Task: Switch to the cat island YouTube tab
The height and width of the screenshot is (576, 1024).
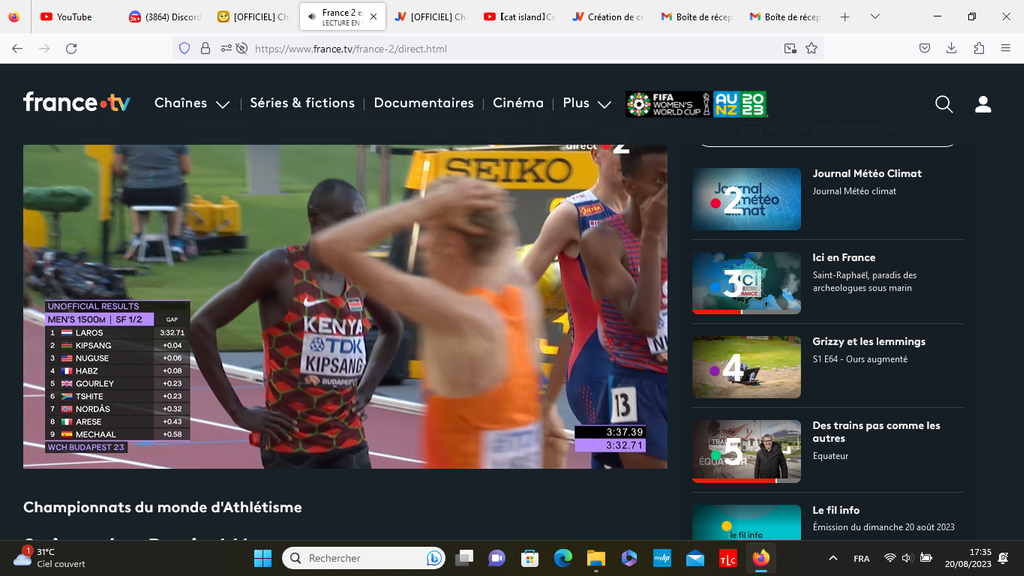Action: coord(520,17)
